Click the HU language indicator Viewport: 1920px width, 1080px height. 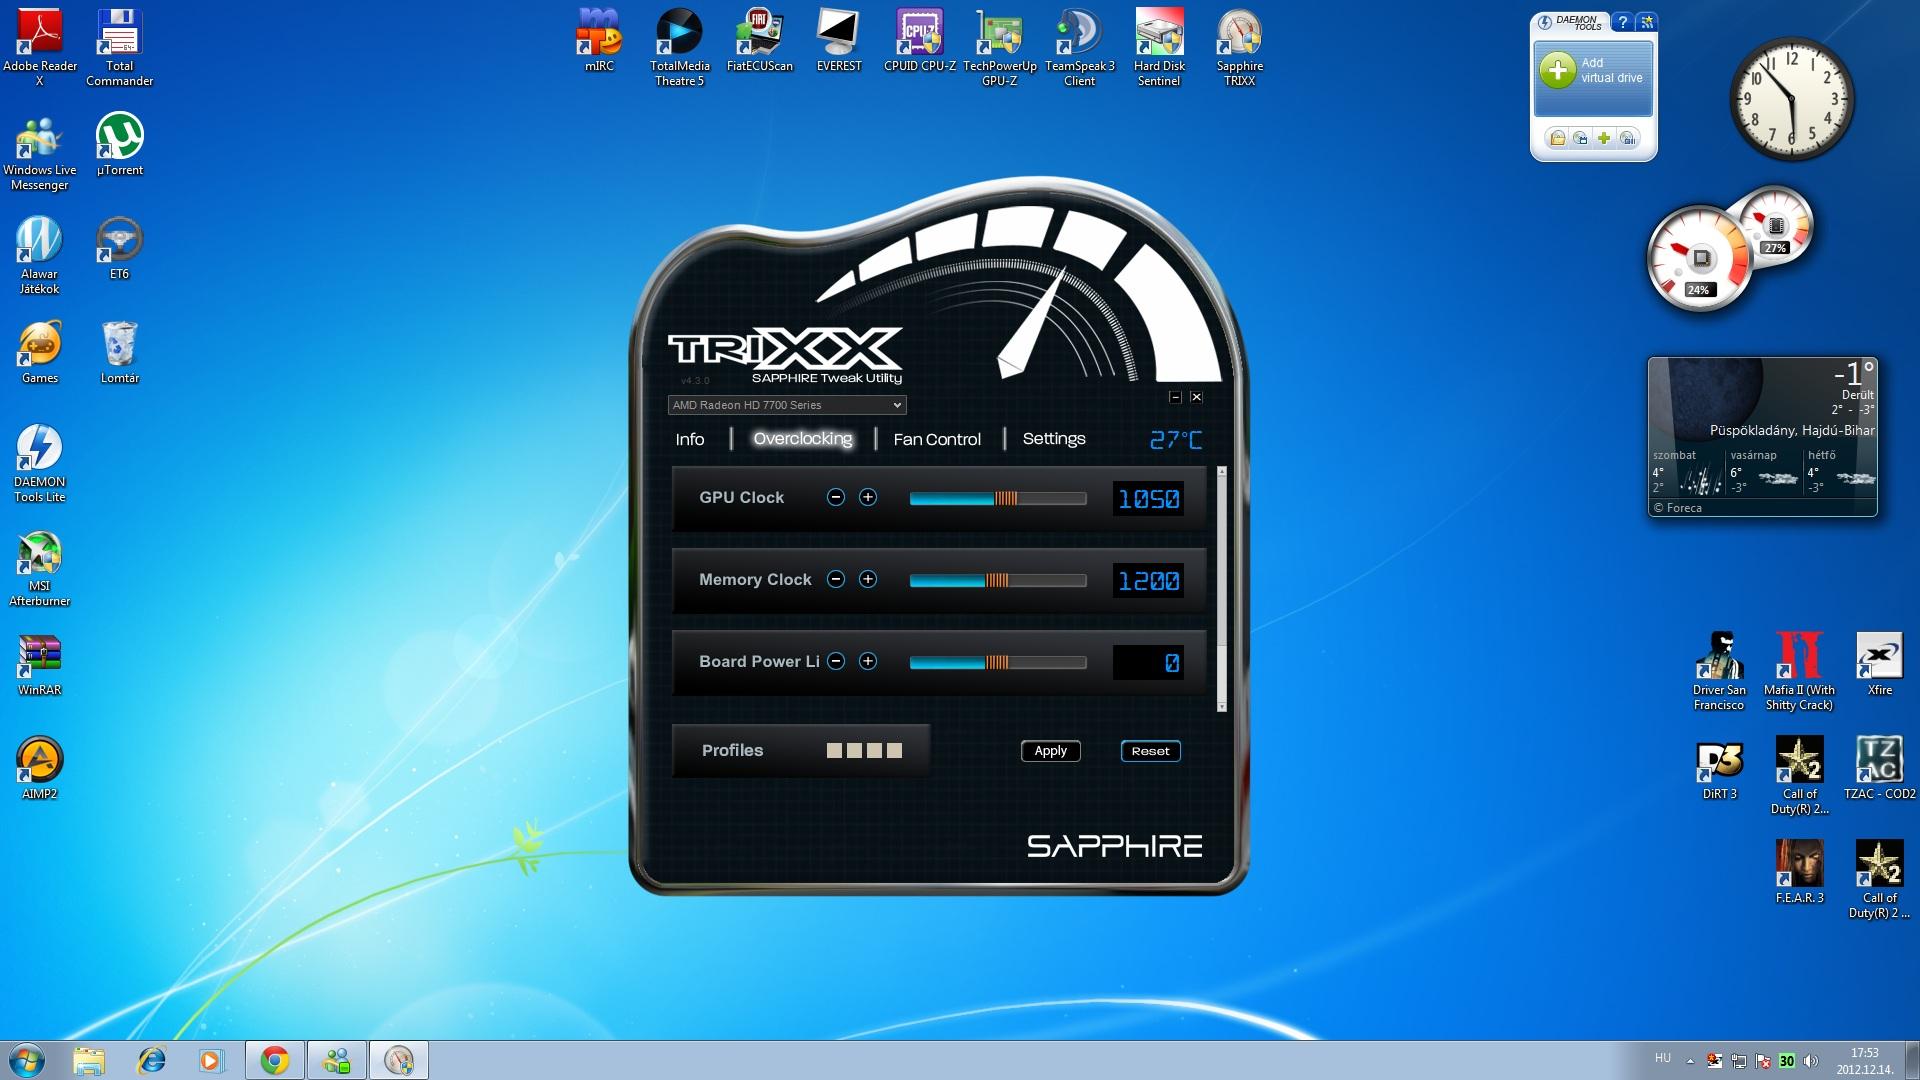pos(1662,1058)
